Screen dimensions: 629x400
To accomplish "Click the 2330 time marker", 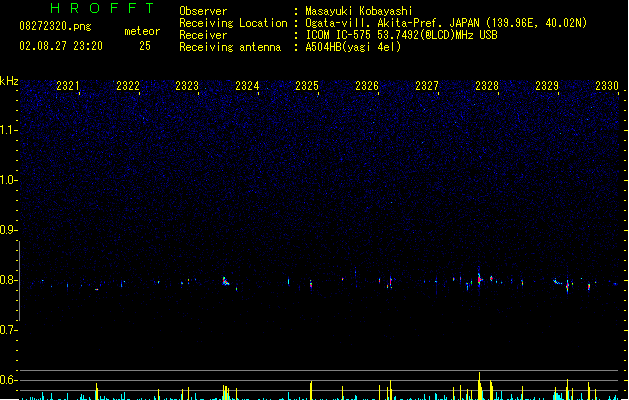I will pos(607,86).
